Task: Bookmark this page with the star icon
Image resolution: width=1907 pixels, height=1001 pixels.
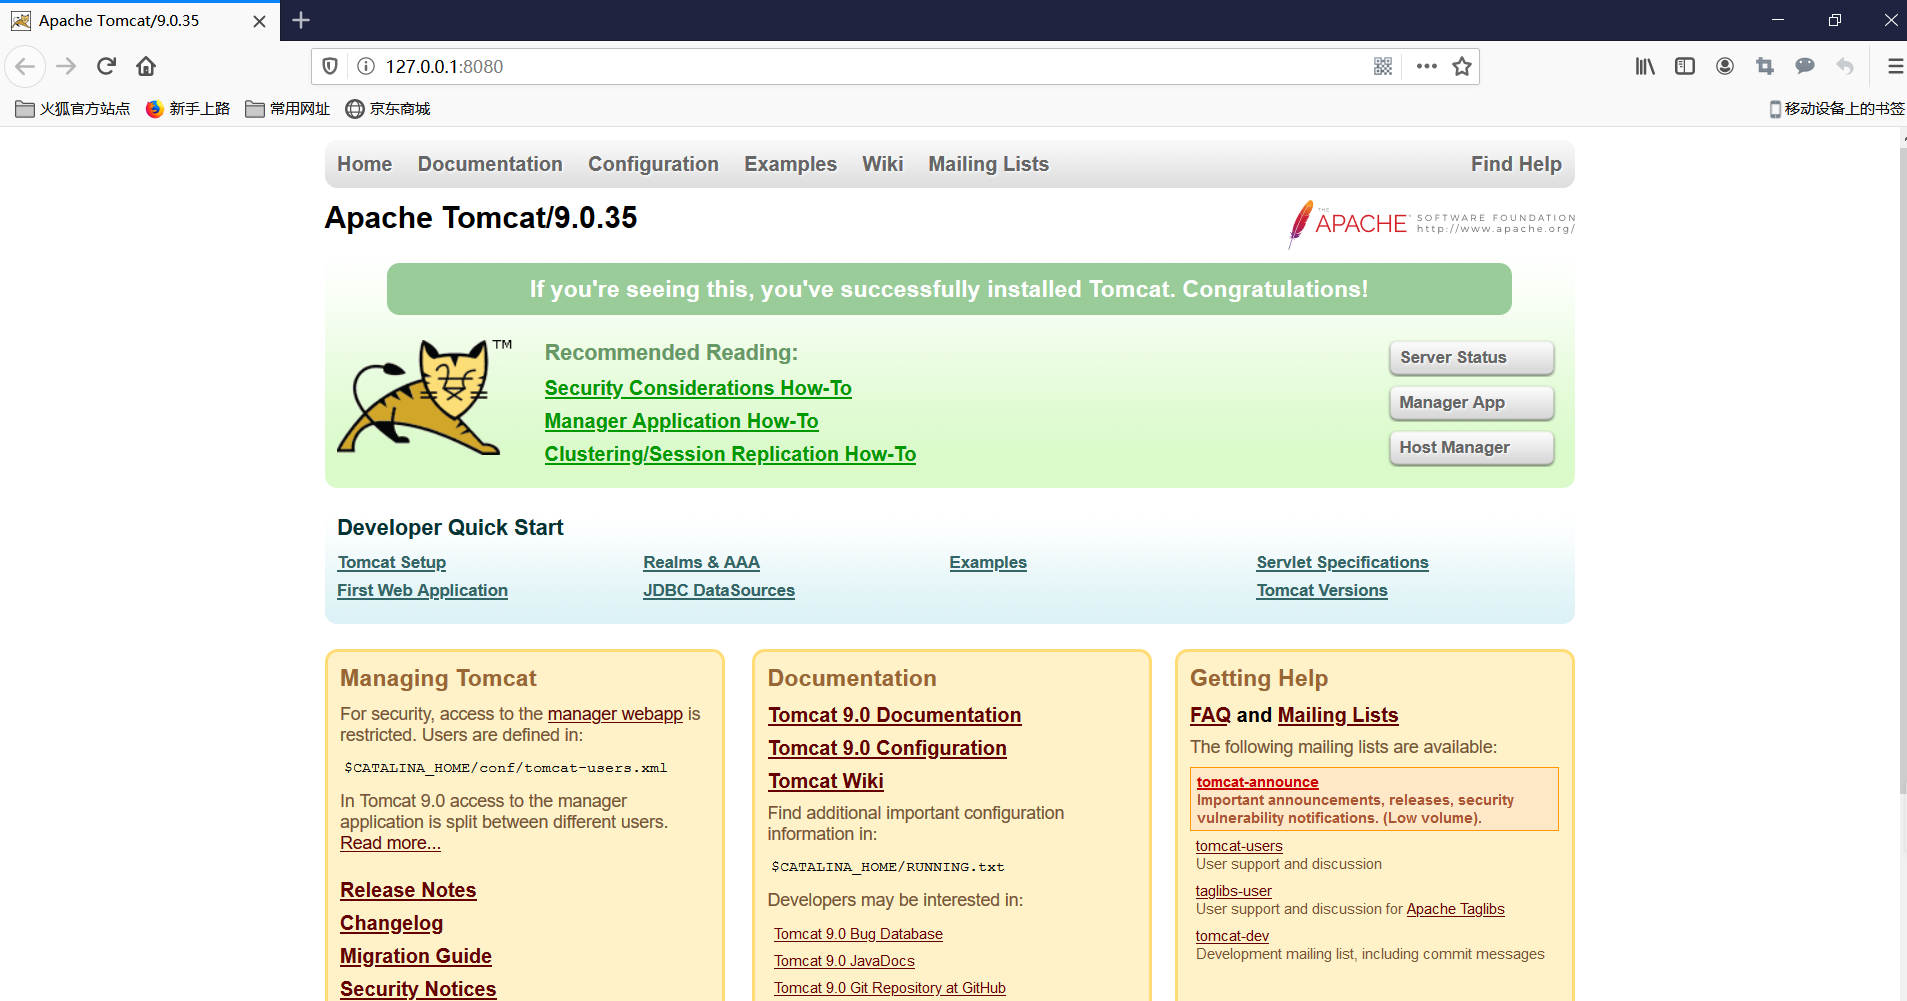Action: pyautogui.click(x=1462, y=66)
